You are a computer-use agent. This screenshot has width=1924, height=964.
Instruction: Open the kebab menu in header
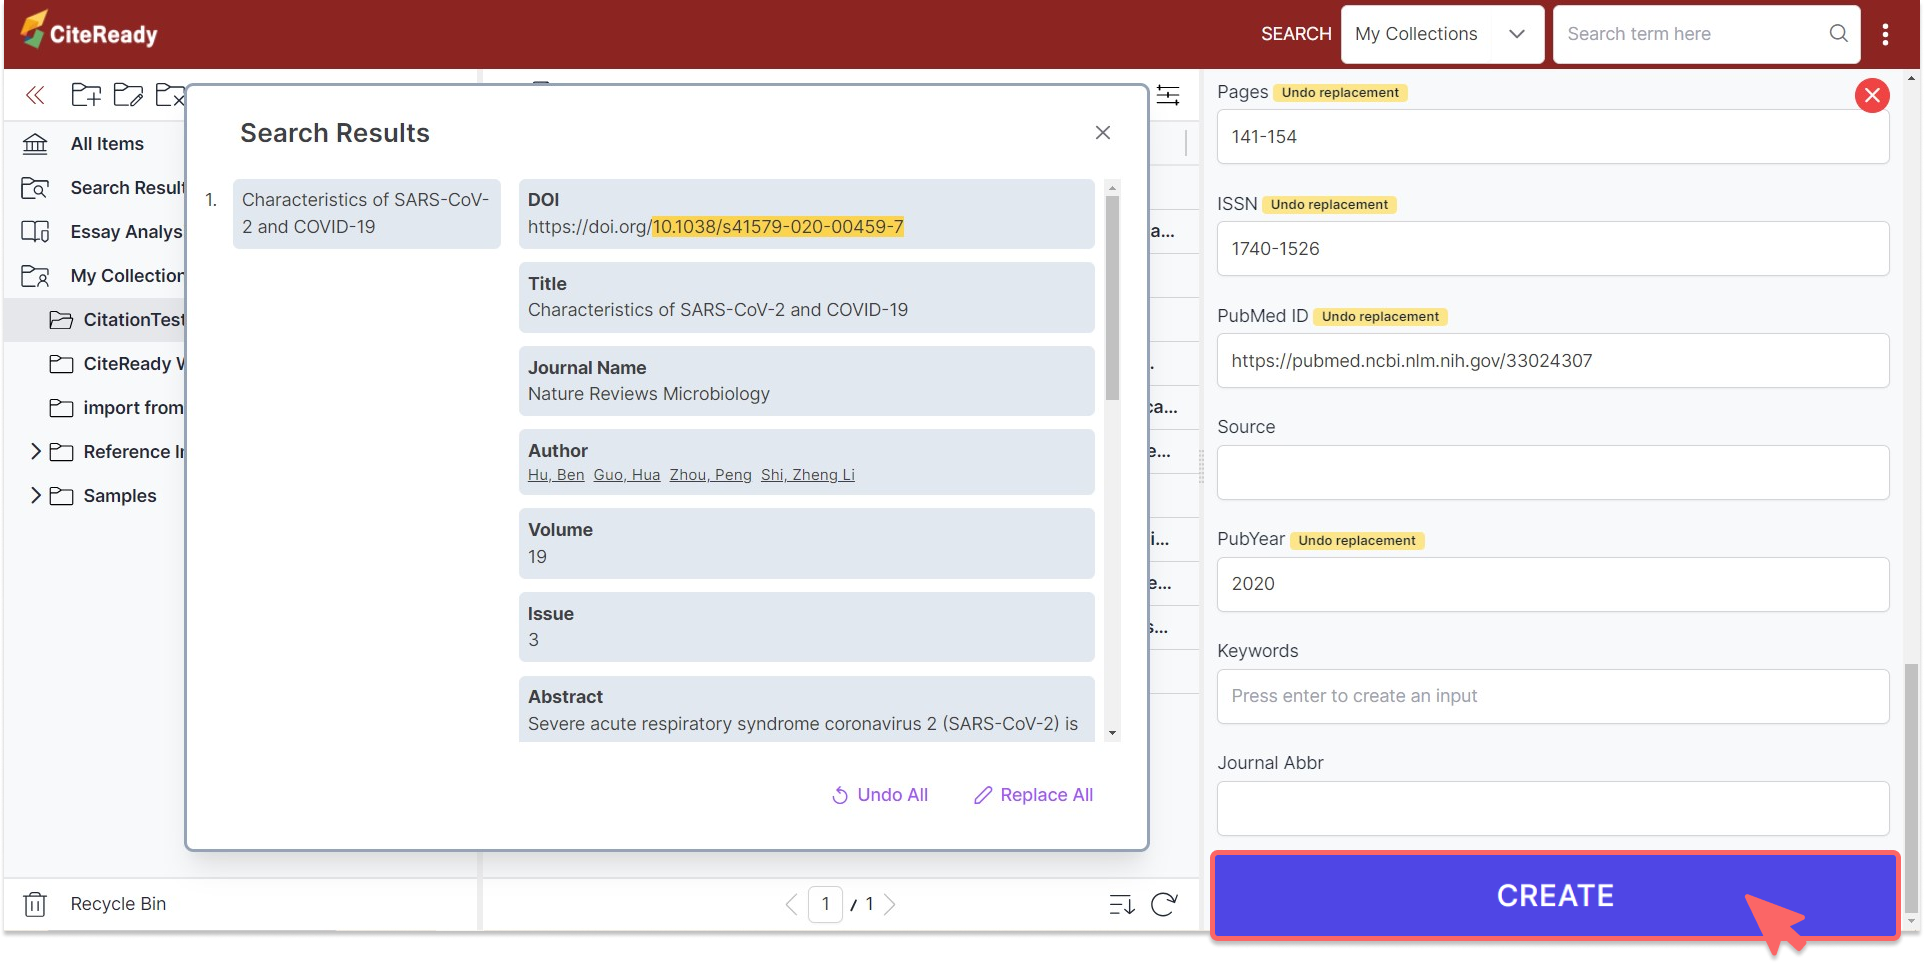(x=1885, y=34)
